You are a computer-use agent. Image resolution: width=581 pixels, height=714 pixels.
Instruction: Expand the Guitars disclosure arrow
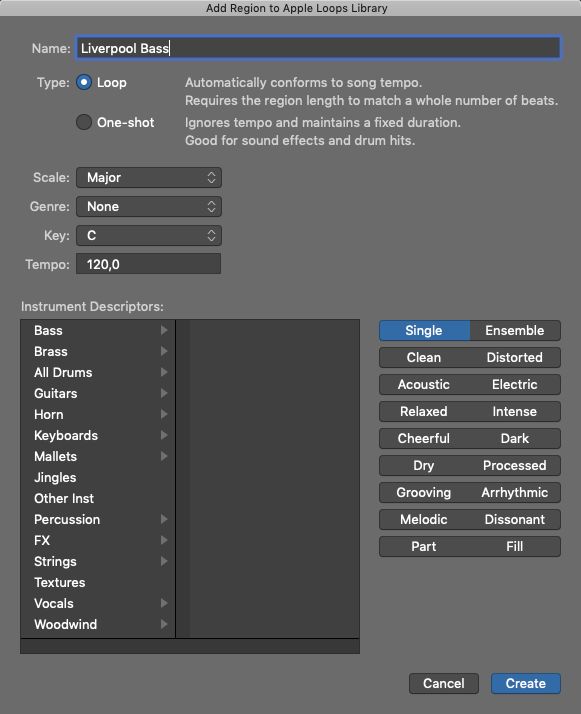click(164, 393)
